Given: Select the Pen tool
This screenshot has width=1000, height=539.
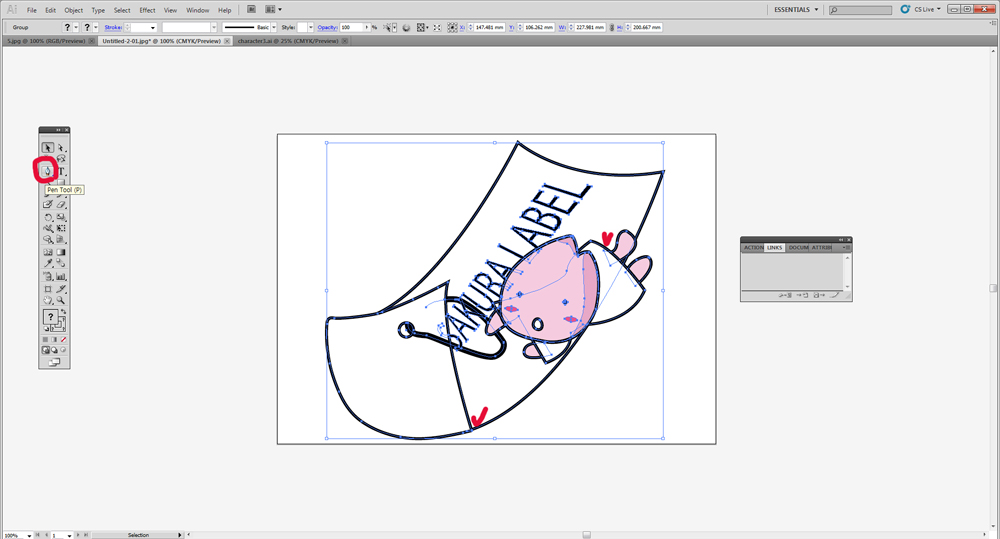Looking at the screenshot, I should point(47,171).
